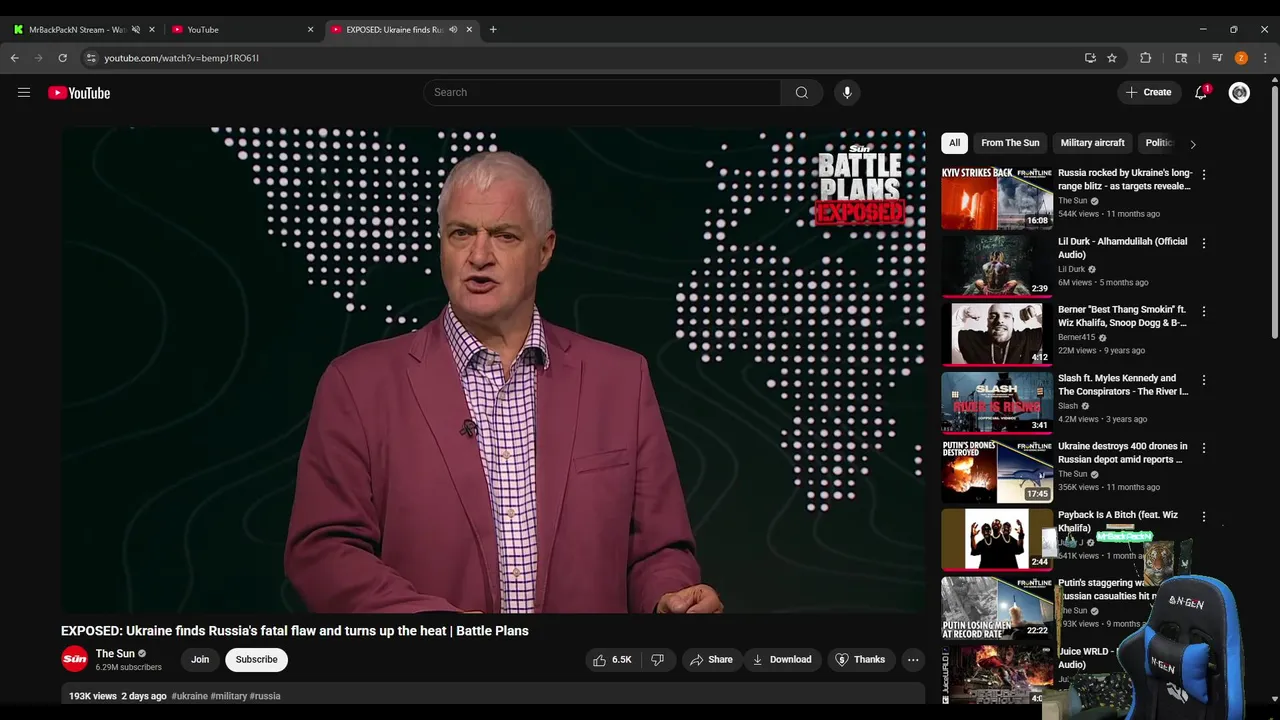Open the YouTube guide hamburger menu
The width and height of the screenshot is (1280, 720).
24,92
